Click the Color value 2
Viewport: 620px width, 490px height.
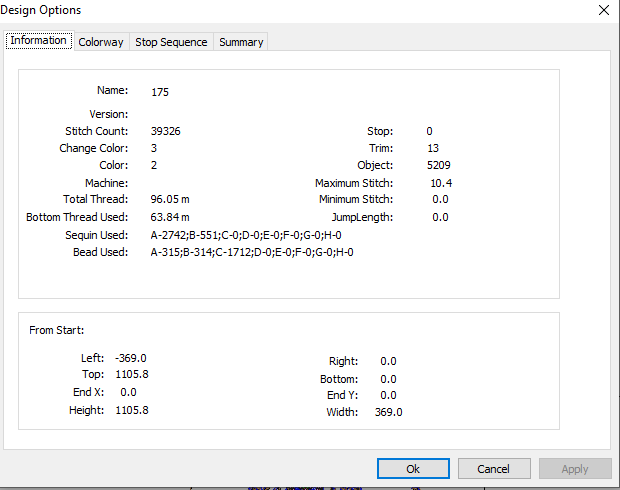[x=154, y=165]
